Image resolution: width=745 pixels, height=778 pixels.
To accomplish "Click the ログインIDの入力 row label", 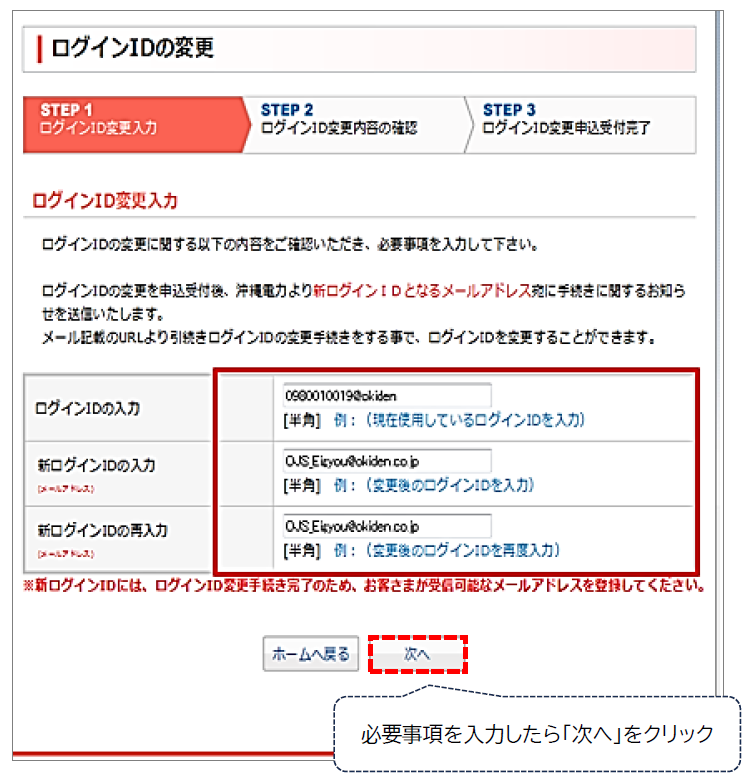I will 87,408.
